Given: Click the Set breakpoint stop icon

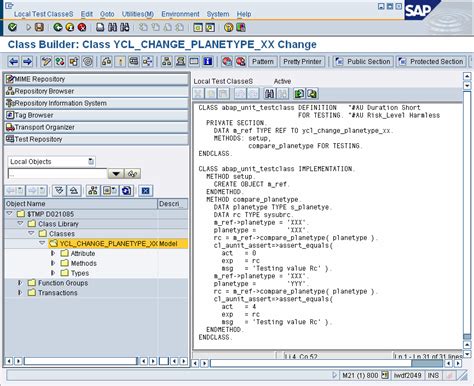Looking at the screenshot, I should [227, 61].
